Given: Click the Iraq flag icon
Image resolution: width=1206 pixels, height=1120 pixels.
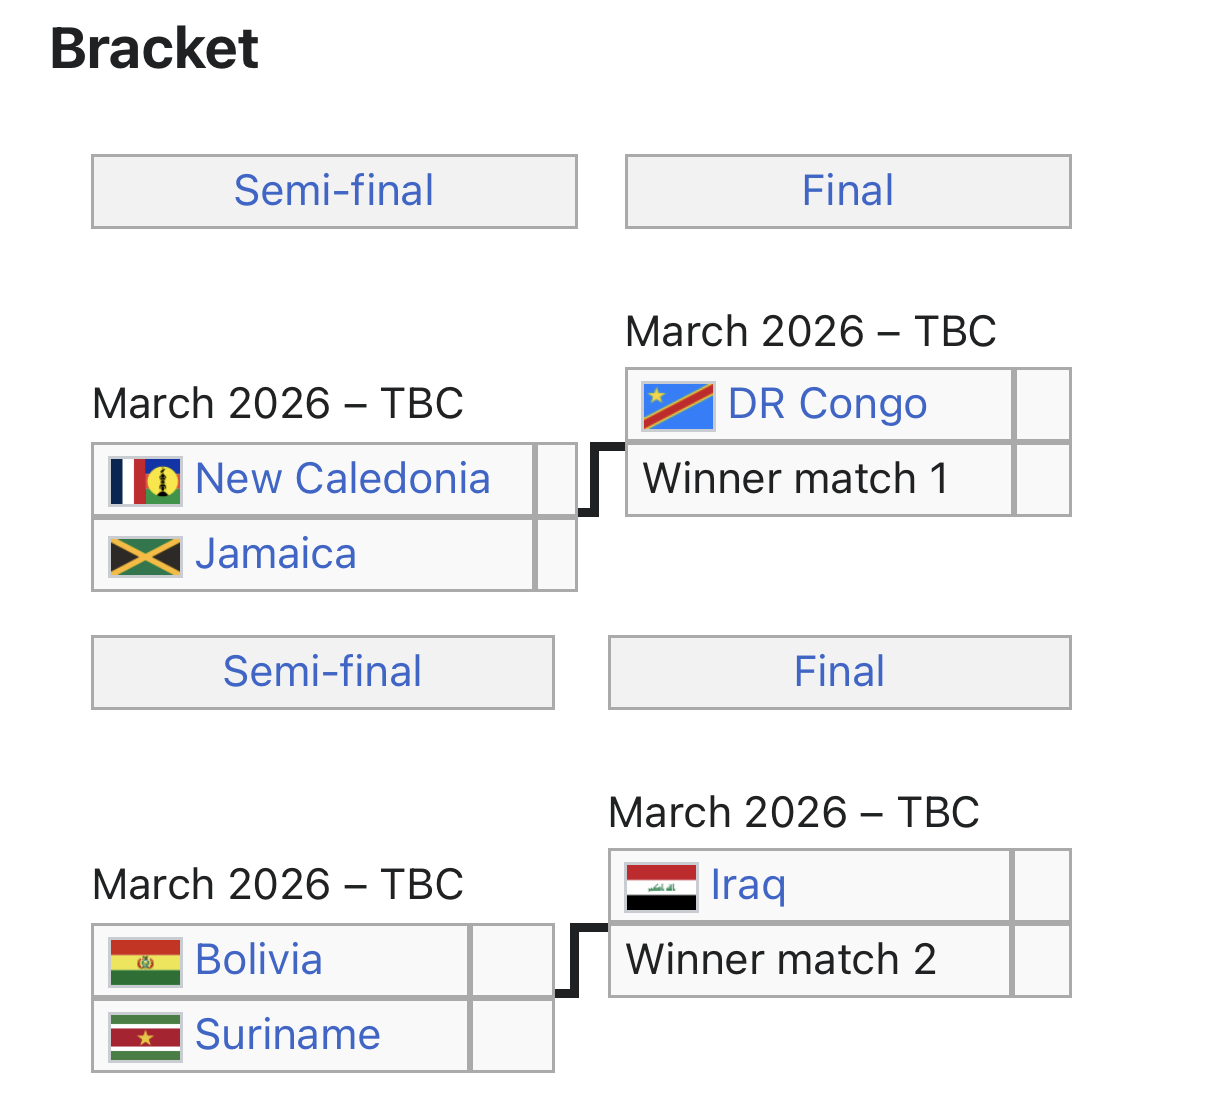Looking at the screenshot, I should pyautogui.click(x=660, y=887).
